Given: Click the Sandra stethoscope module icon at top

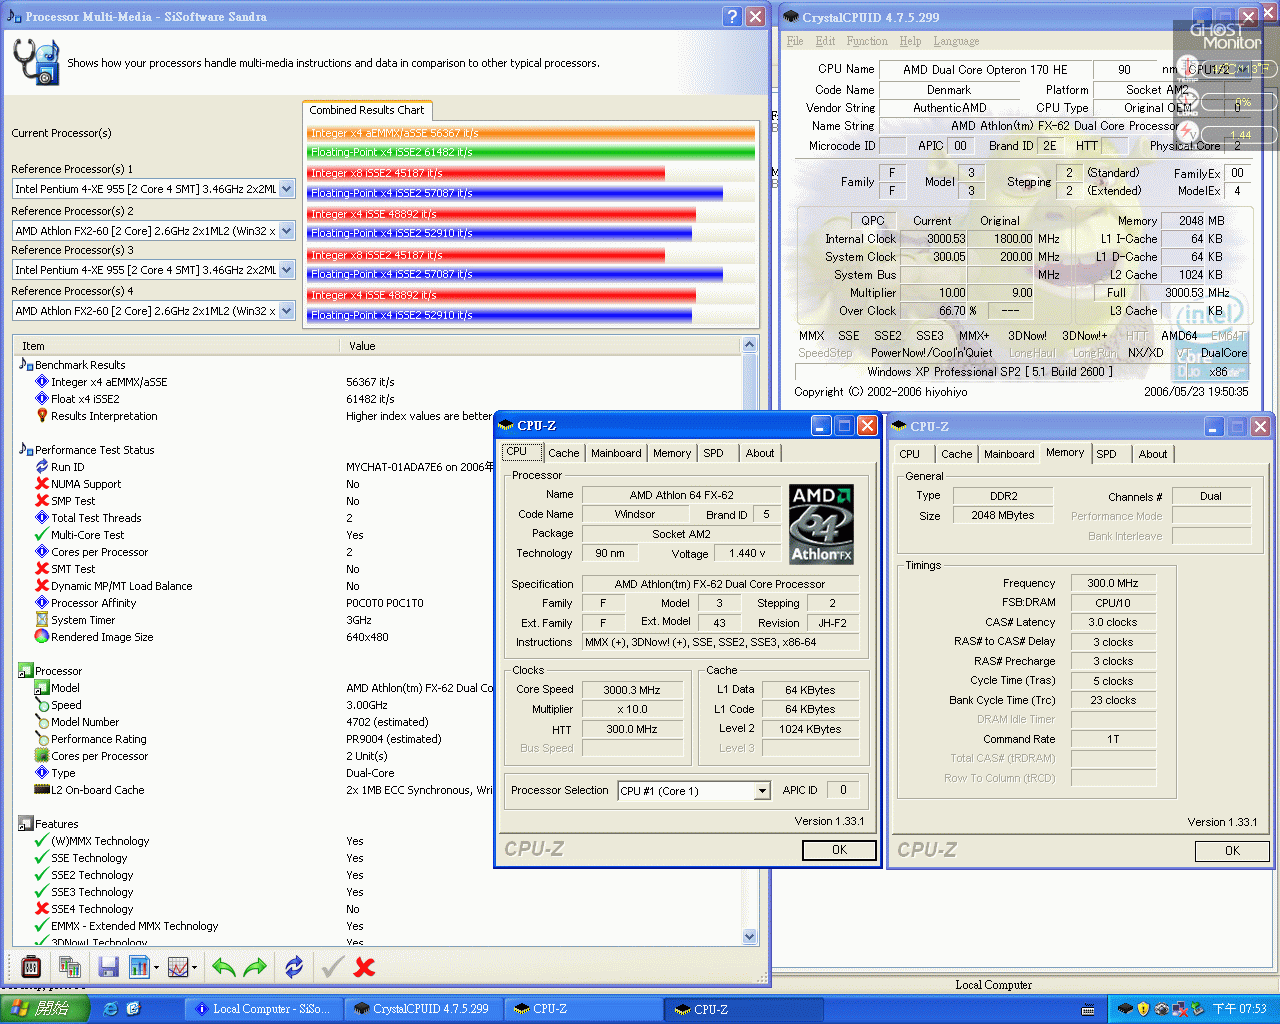Looking at the screenshot, I should [x=36, y=62].
